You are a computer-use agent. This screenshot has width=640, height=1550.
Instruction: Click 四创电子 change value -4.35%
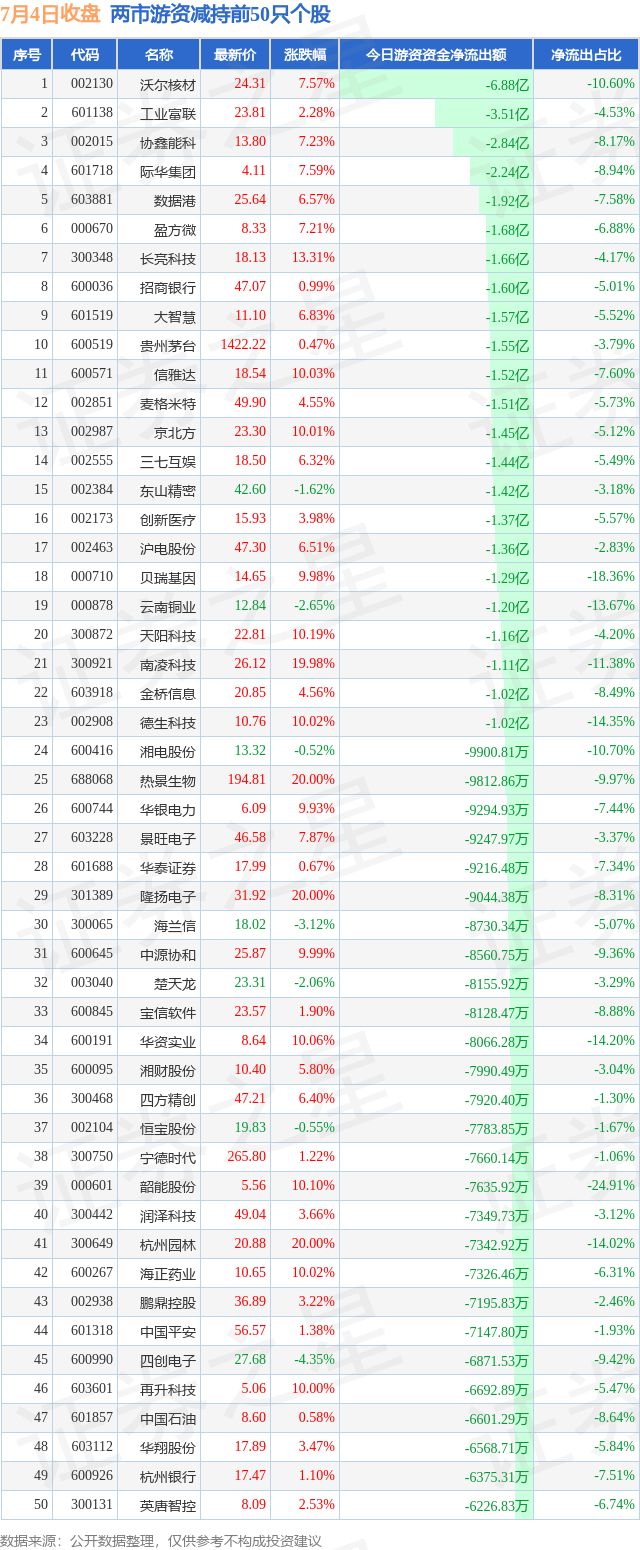[x=316, y=1360]
